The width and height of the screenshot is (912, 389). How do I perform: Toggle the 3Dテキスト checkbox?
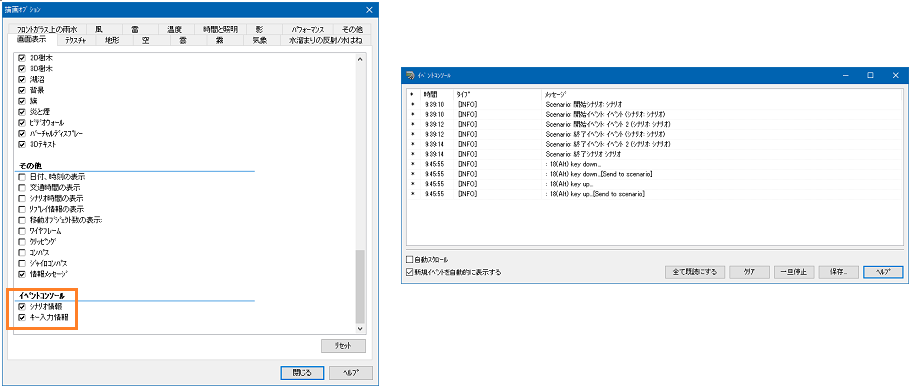[22, 144]
